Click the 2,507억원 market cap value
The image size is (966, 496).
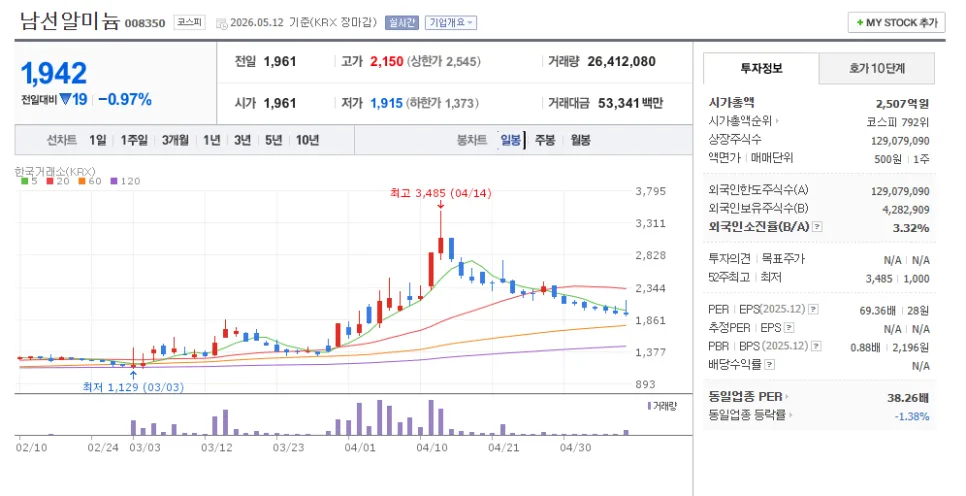903,104
